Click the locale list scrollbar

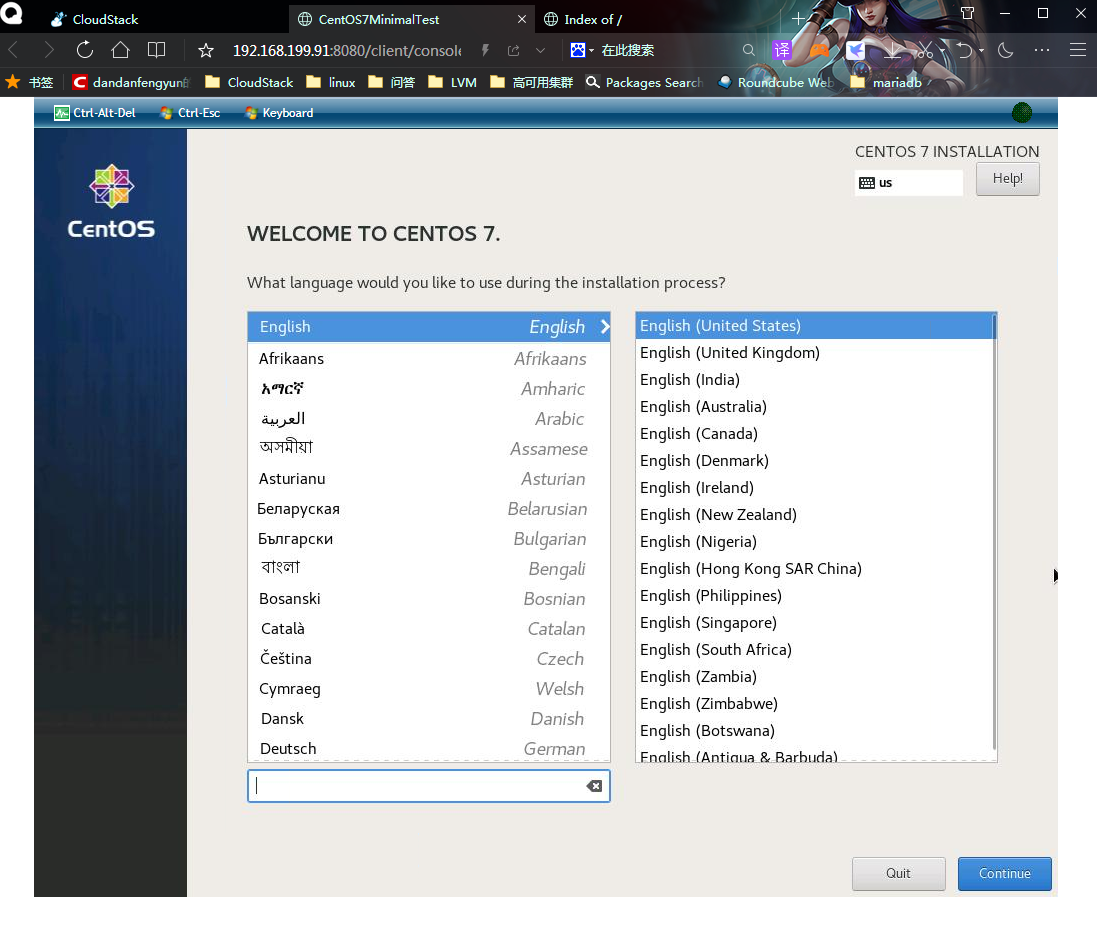coord(994,532)
